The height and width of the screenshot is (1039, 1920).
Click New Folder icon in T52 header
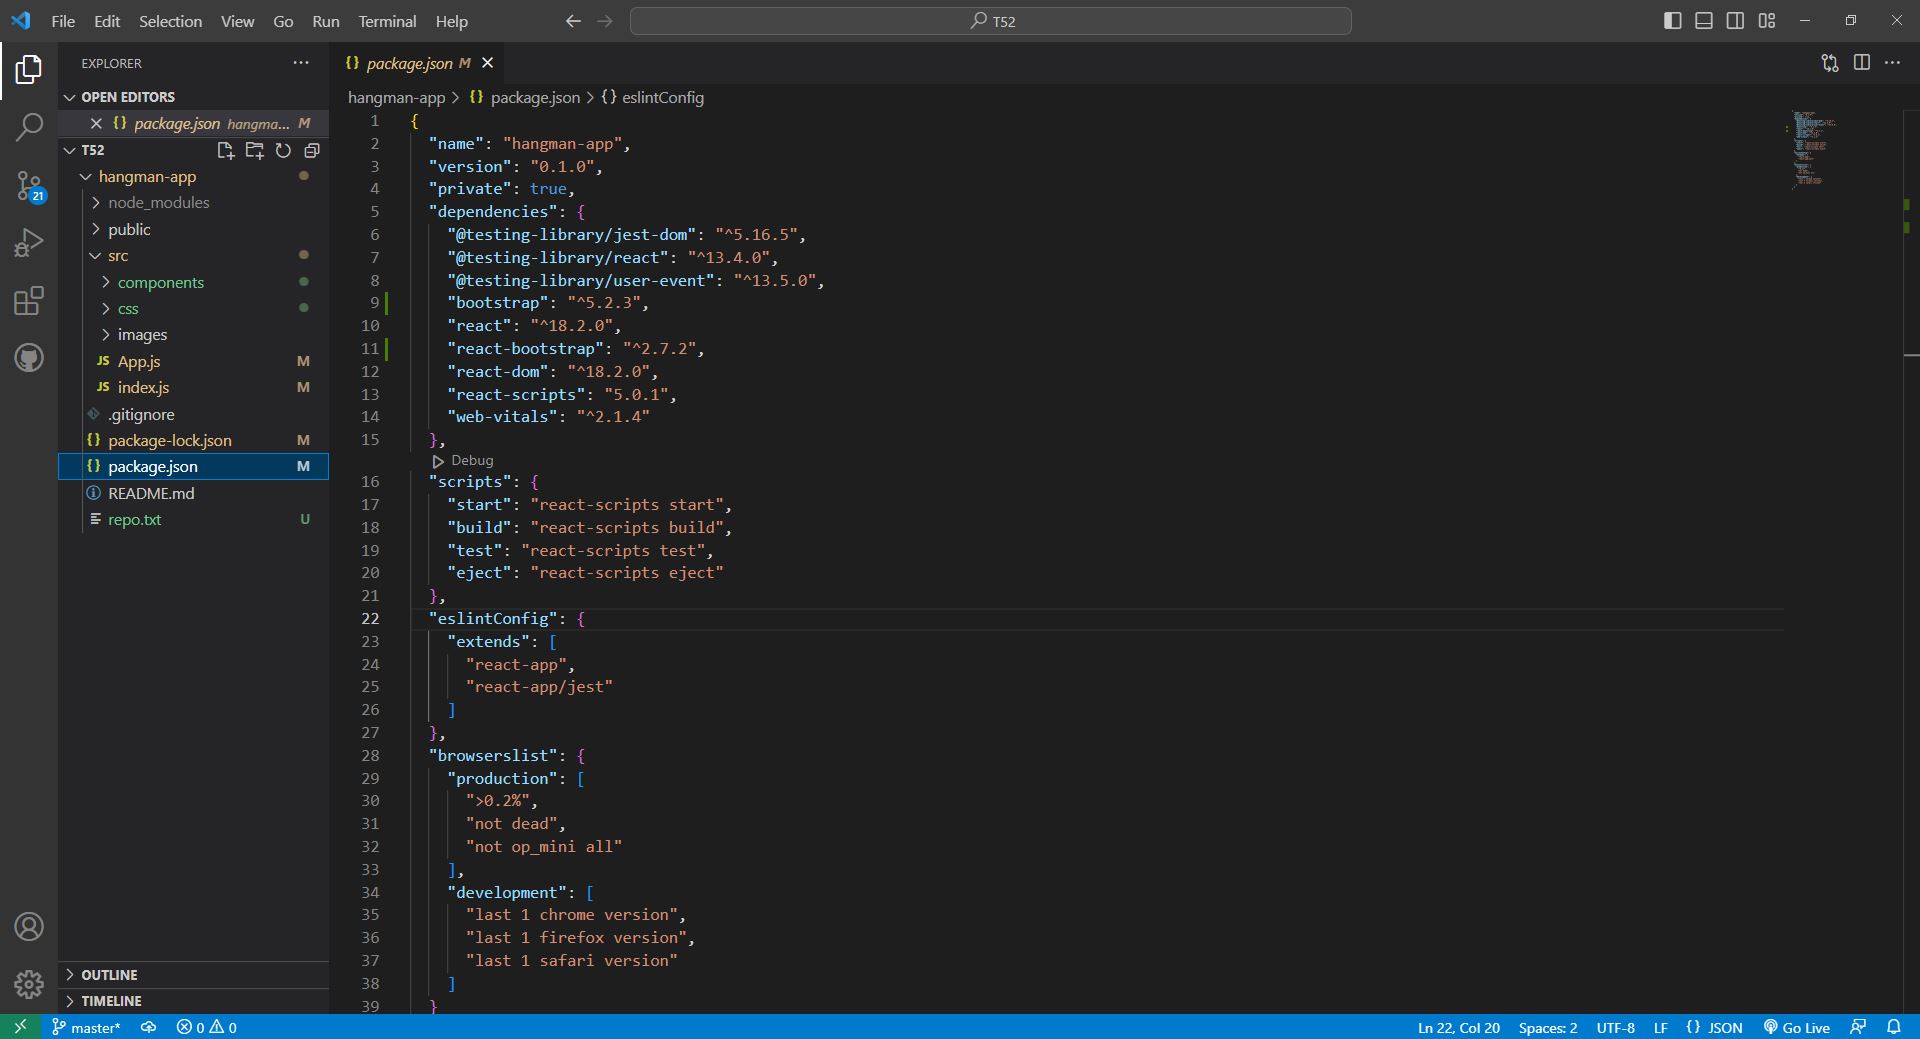[254, 150]
